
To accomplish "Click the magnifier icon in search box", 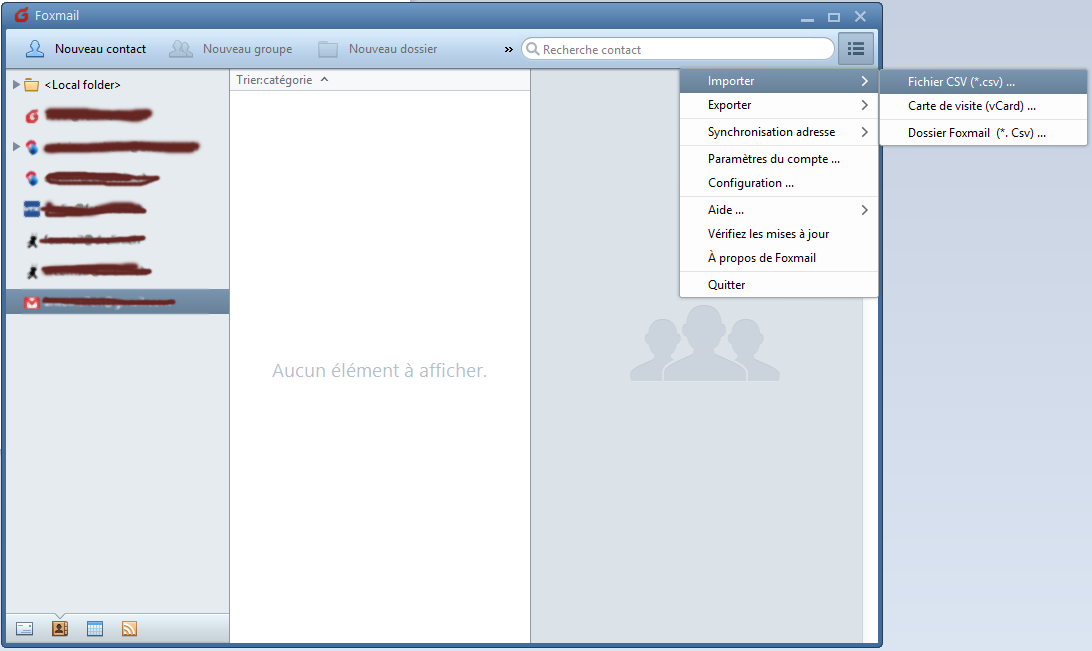I will tap(533, 49).
